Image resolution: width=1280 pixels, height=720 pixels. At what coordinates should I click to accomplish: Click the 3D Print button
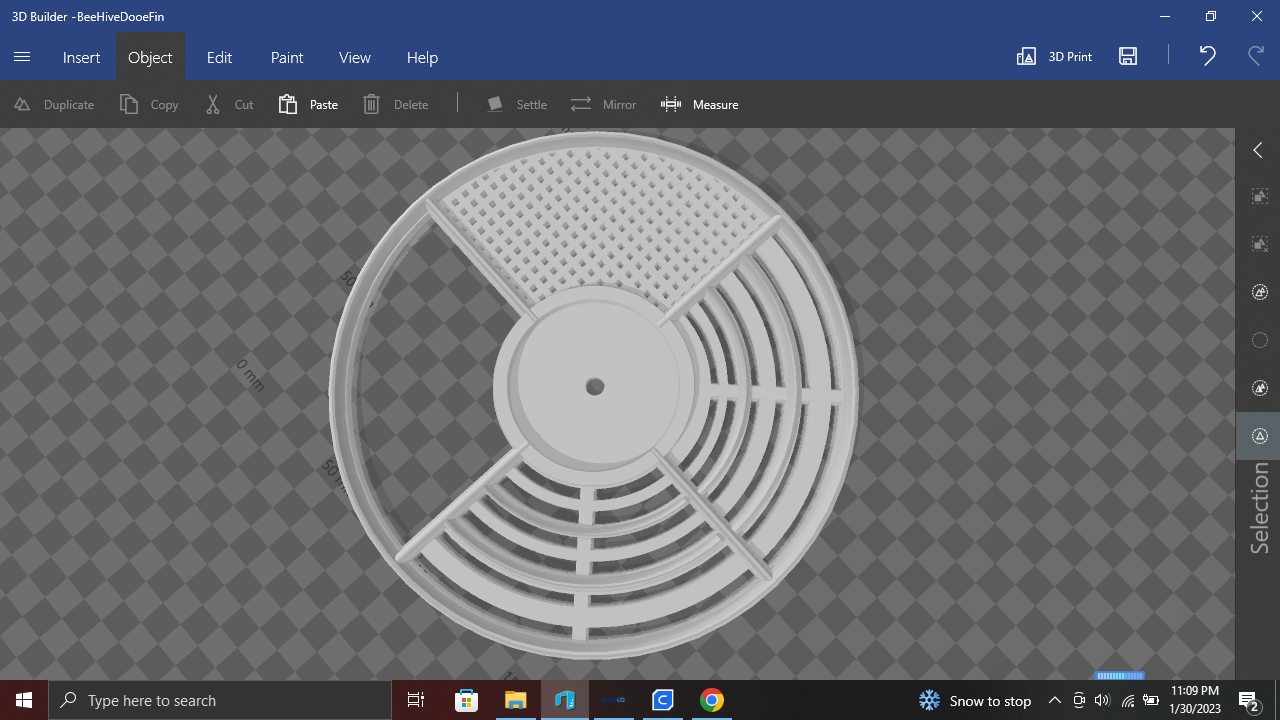pos(1054,57)
